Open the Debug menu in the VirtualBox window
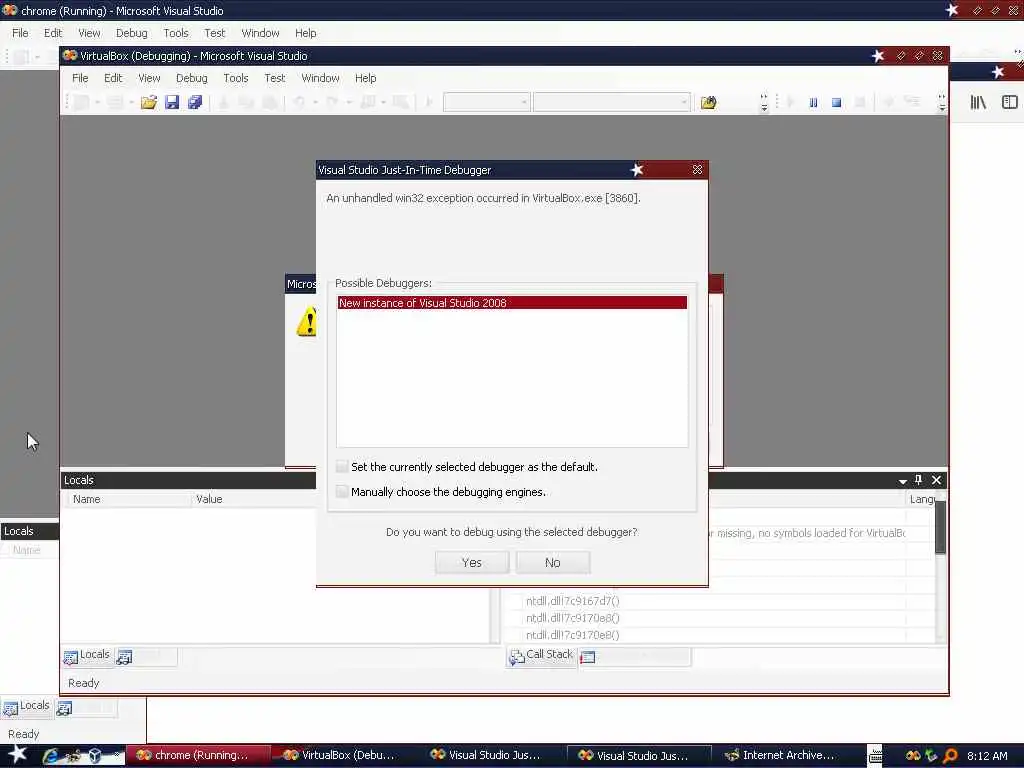This screenshot has width=1024, height=768. 191,78
